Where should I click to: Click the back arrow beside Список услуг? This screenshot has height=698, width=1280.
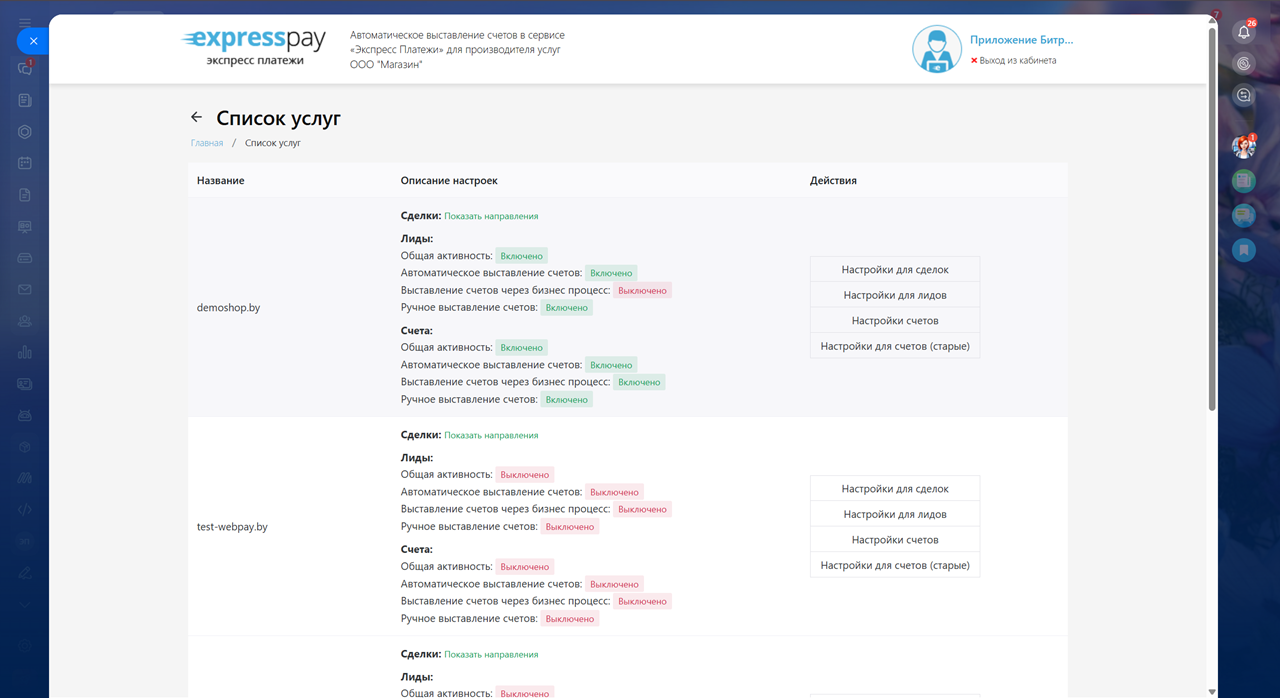pos(196,117)
